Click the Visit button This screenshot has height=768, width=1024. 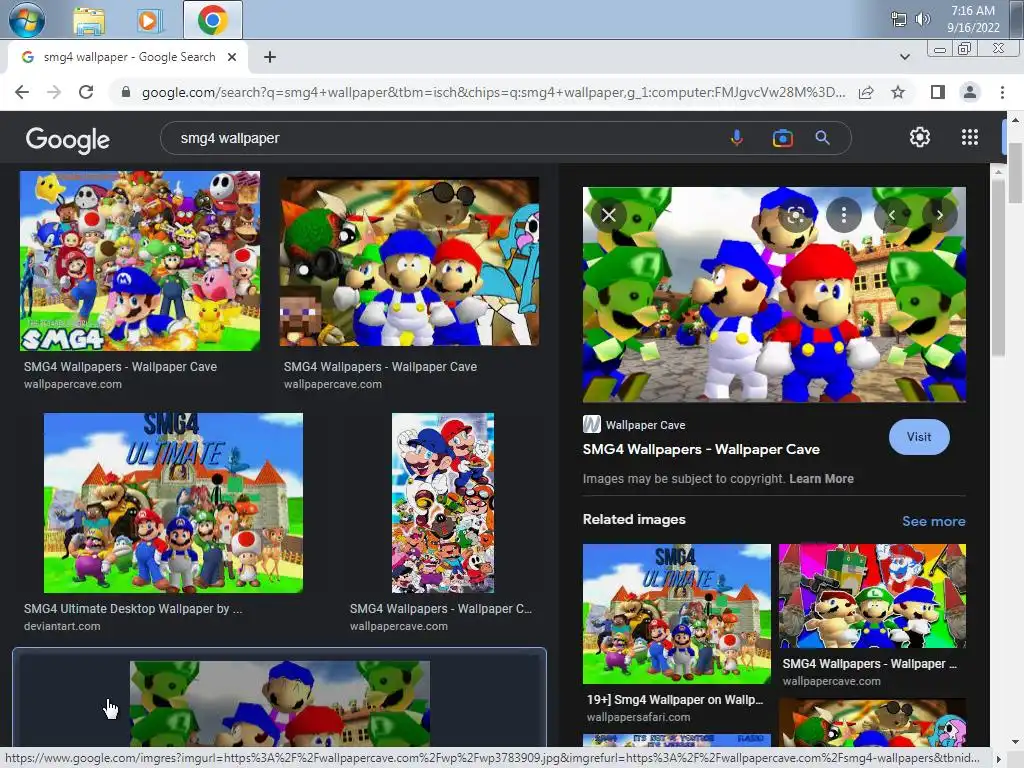919,437
